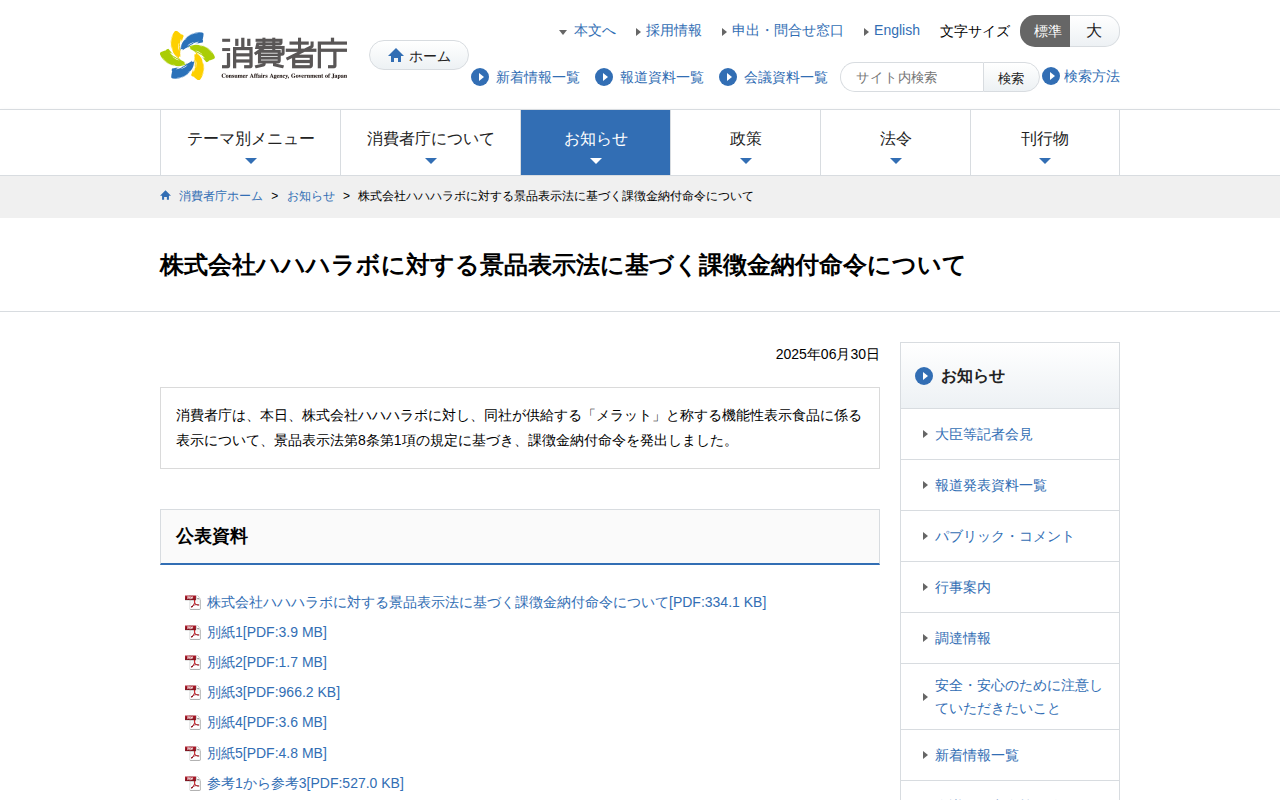Open 報道資料一覧 header link
Viewport: 1280px width, 800px height.
coord(662,77)
